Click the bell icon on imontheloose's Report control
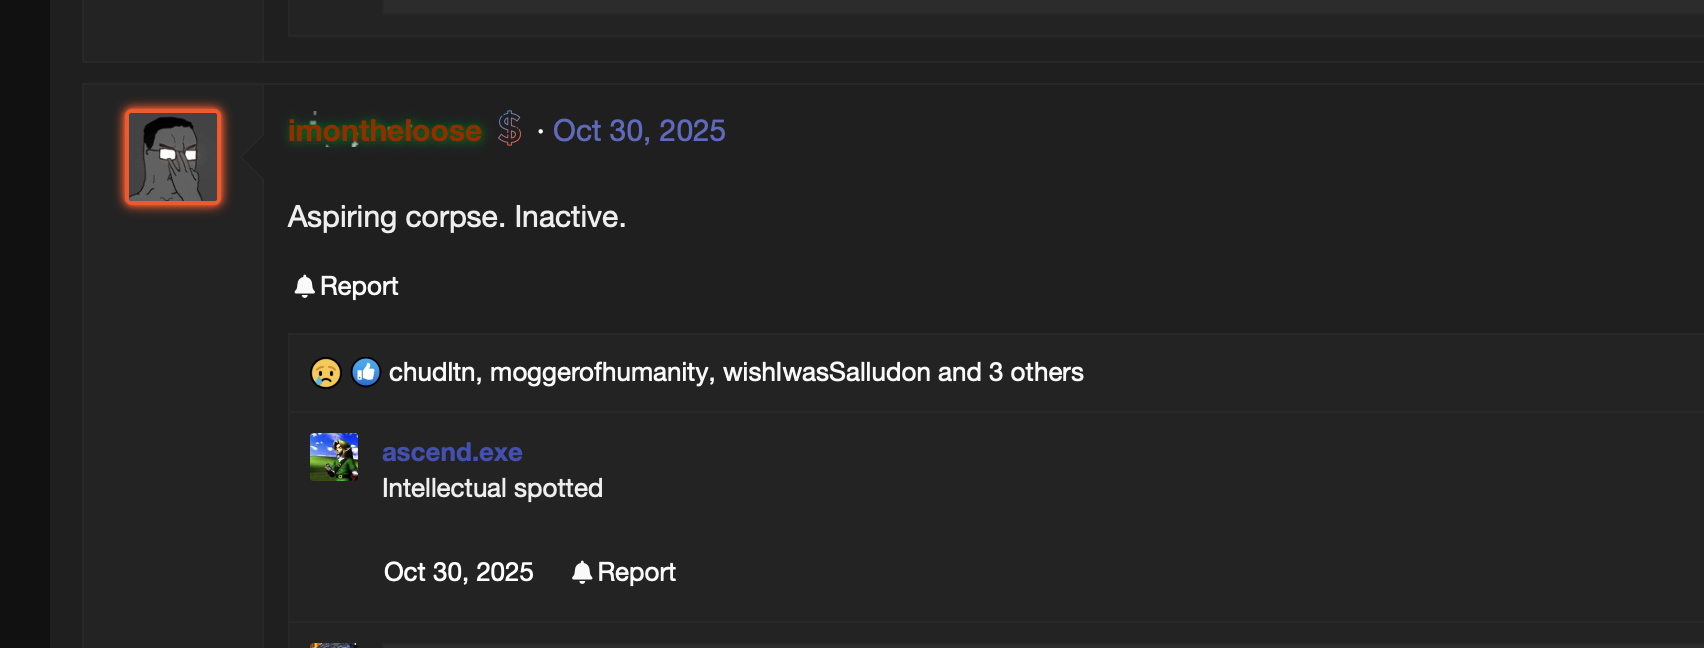Screen dimensions: 1704x648 303,285
